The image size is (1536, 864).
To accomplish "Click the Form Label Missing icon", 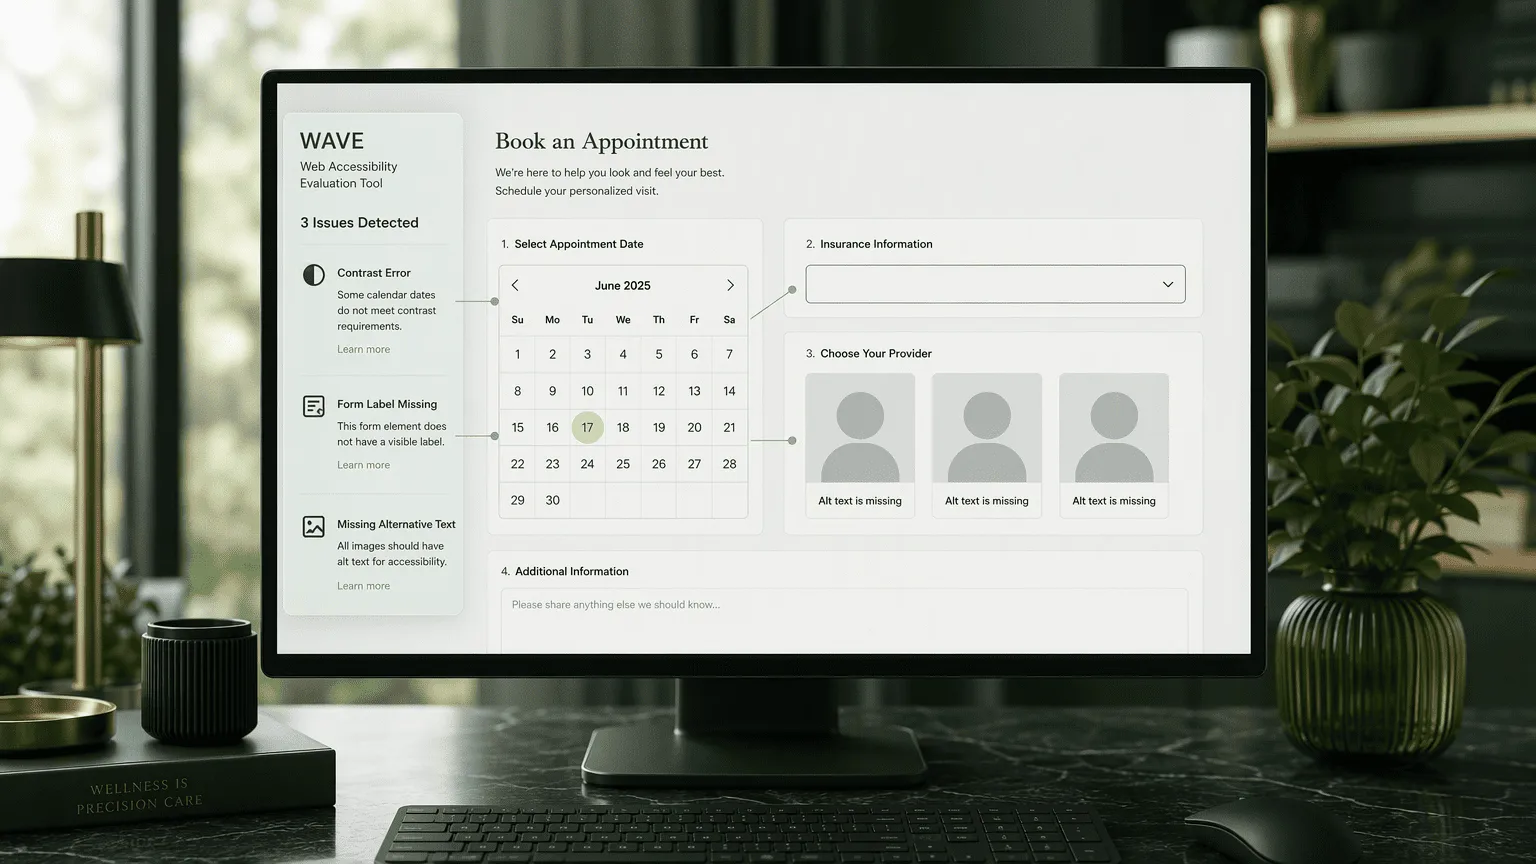I will [314, 406].
